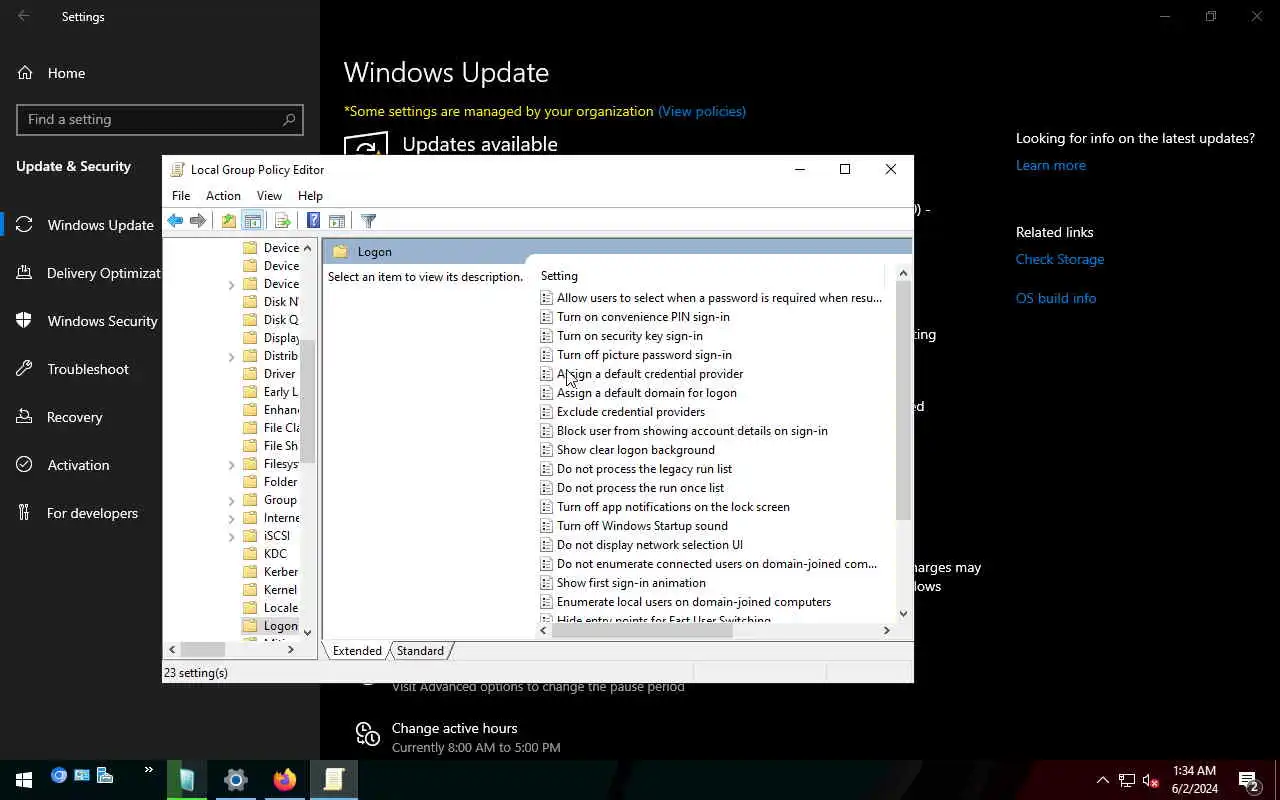The image size is (1280, 800).
Task: Click the settings list horizontal scroll-right arrow
Action: 886,630
